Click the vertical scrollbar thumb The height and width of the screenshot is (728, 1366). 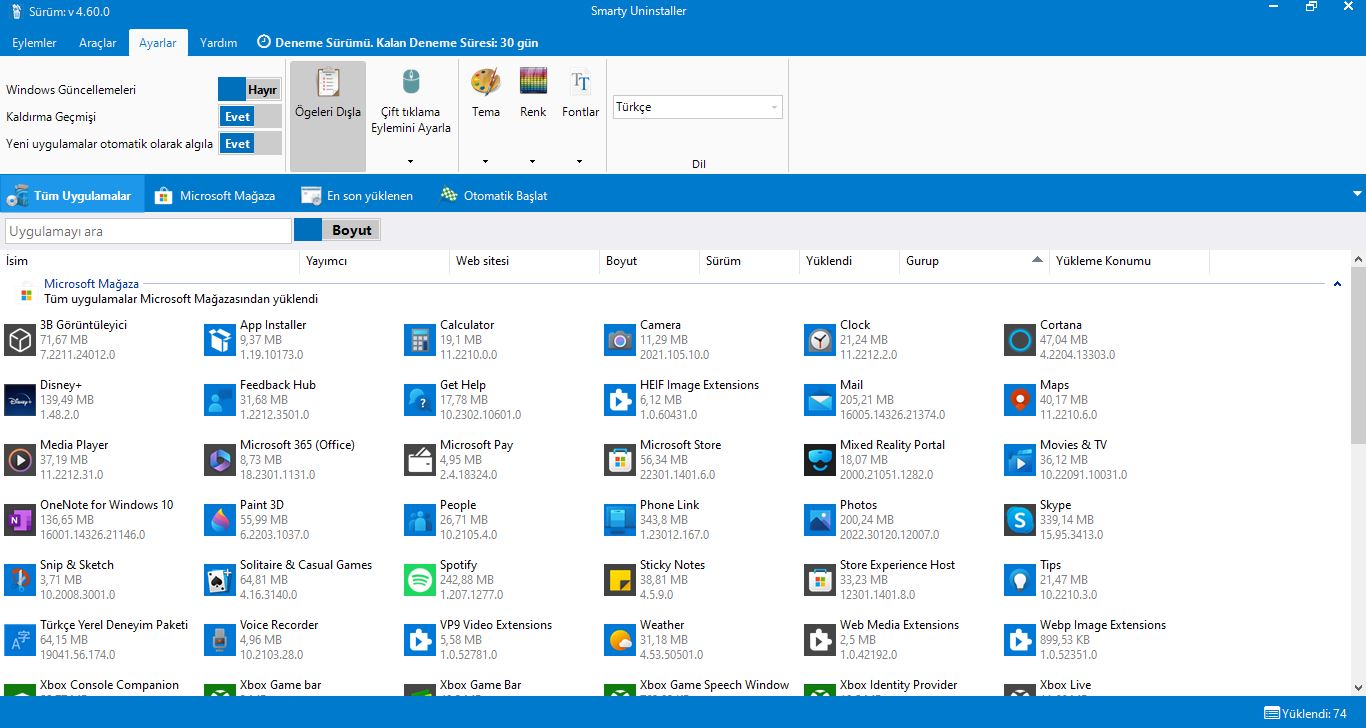[1358, 355]
